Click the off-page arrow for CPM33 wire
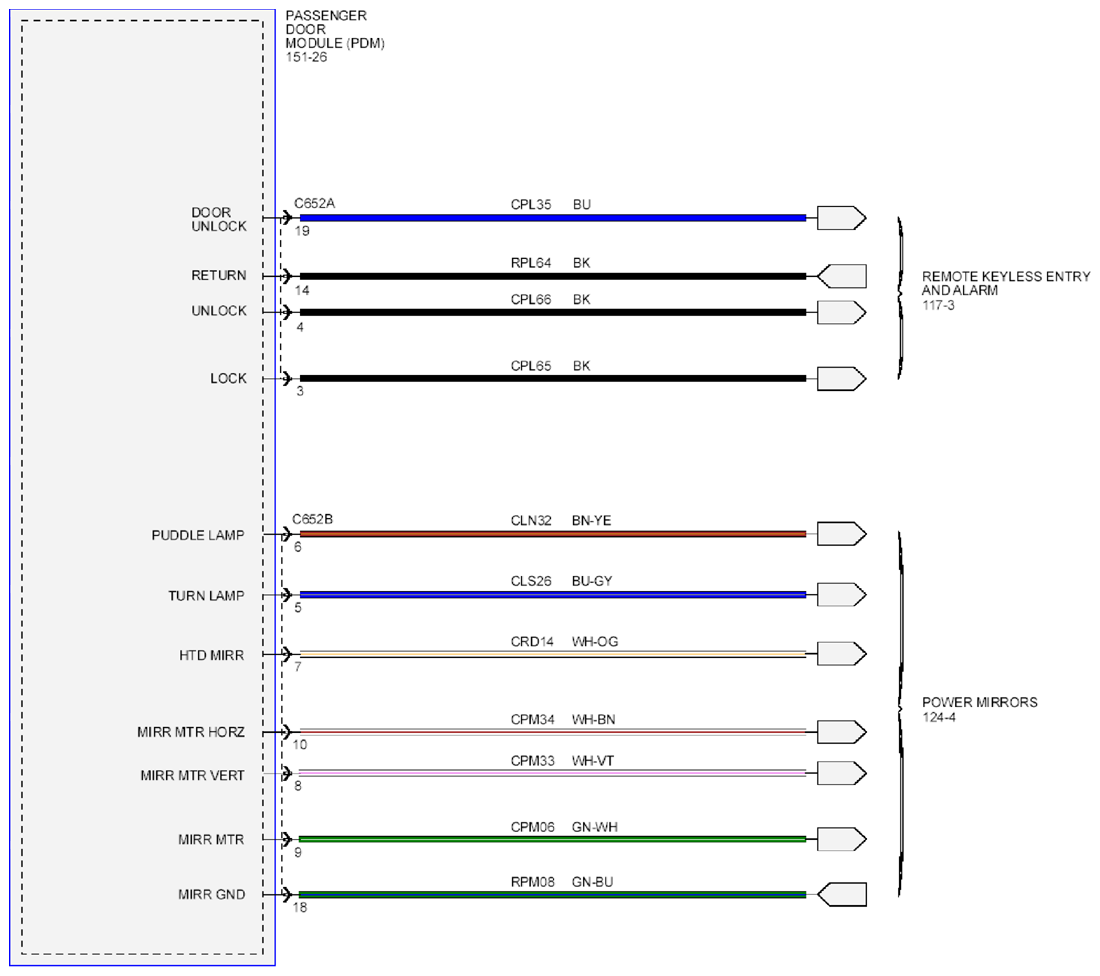 tap(841, 773)
